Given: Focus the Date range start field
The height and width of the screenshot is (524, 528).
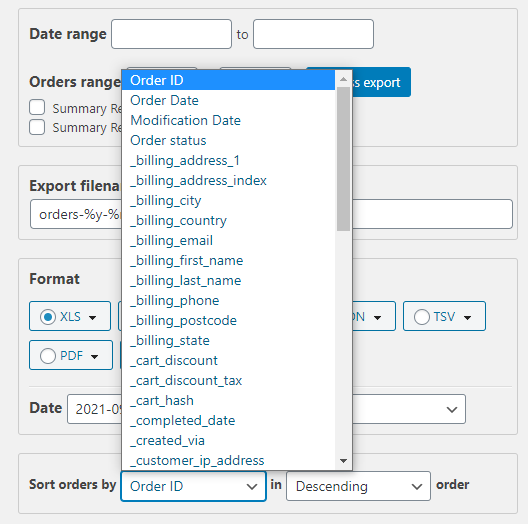Looking at the screenshot, I should (x=171, y=34).
